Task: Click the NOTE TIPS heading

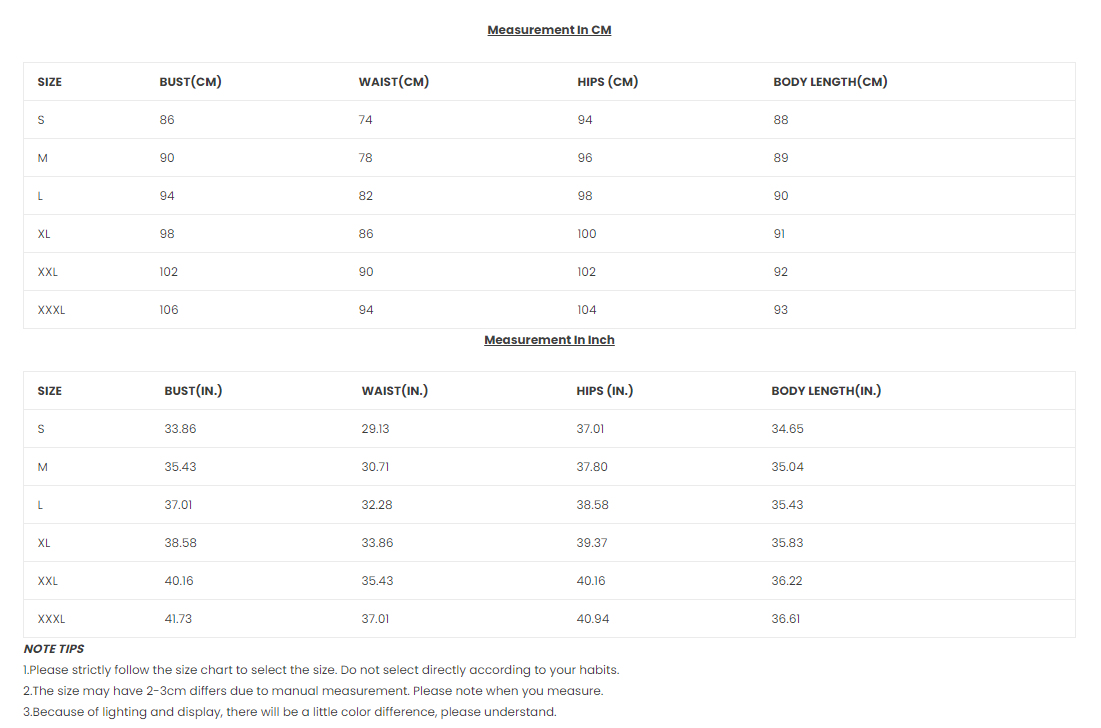Action: pyautogui.click(x=54, y=649)
